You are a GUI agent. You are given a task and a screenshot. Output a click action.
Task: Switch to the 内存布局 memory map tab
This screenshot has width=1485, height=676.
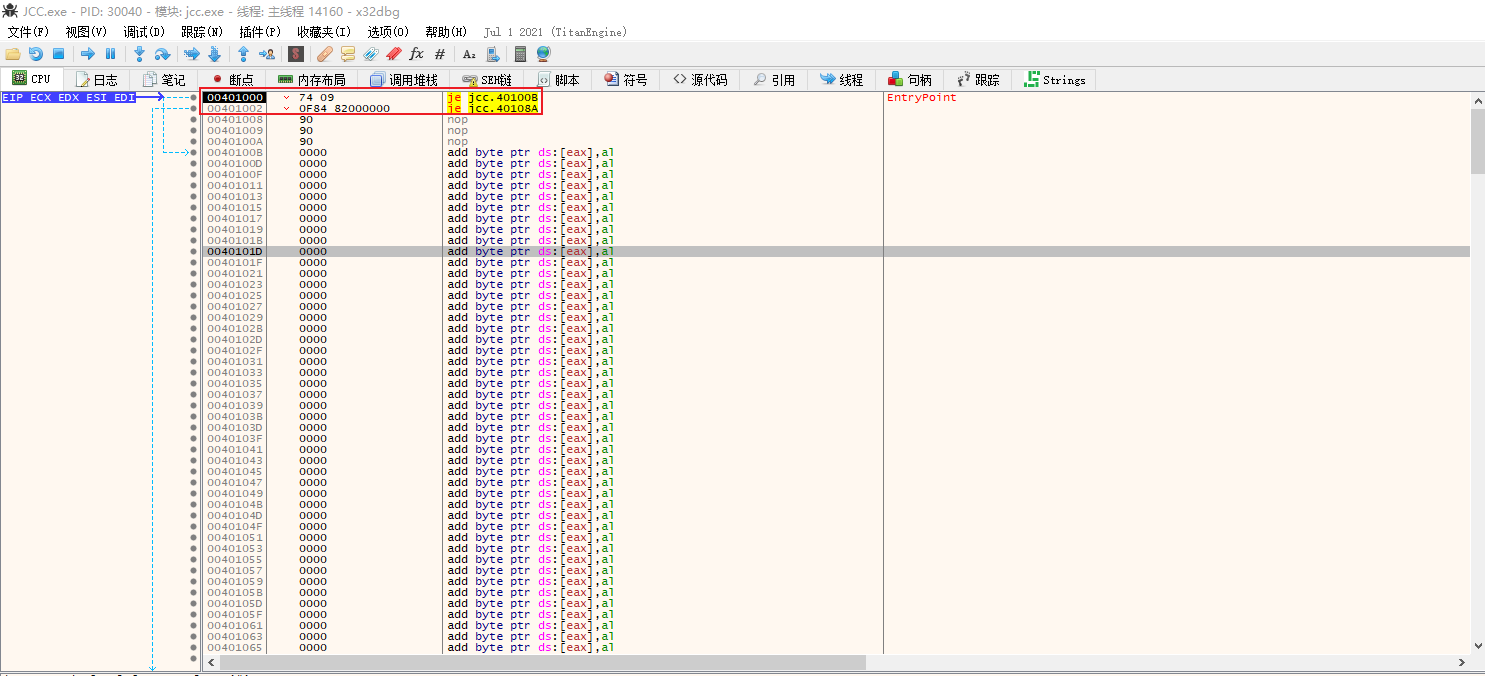[311, 80]
